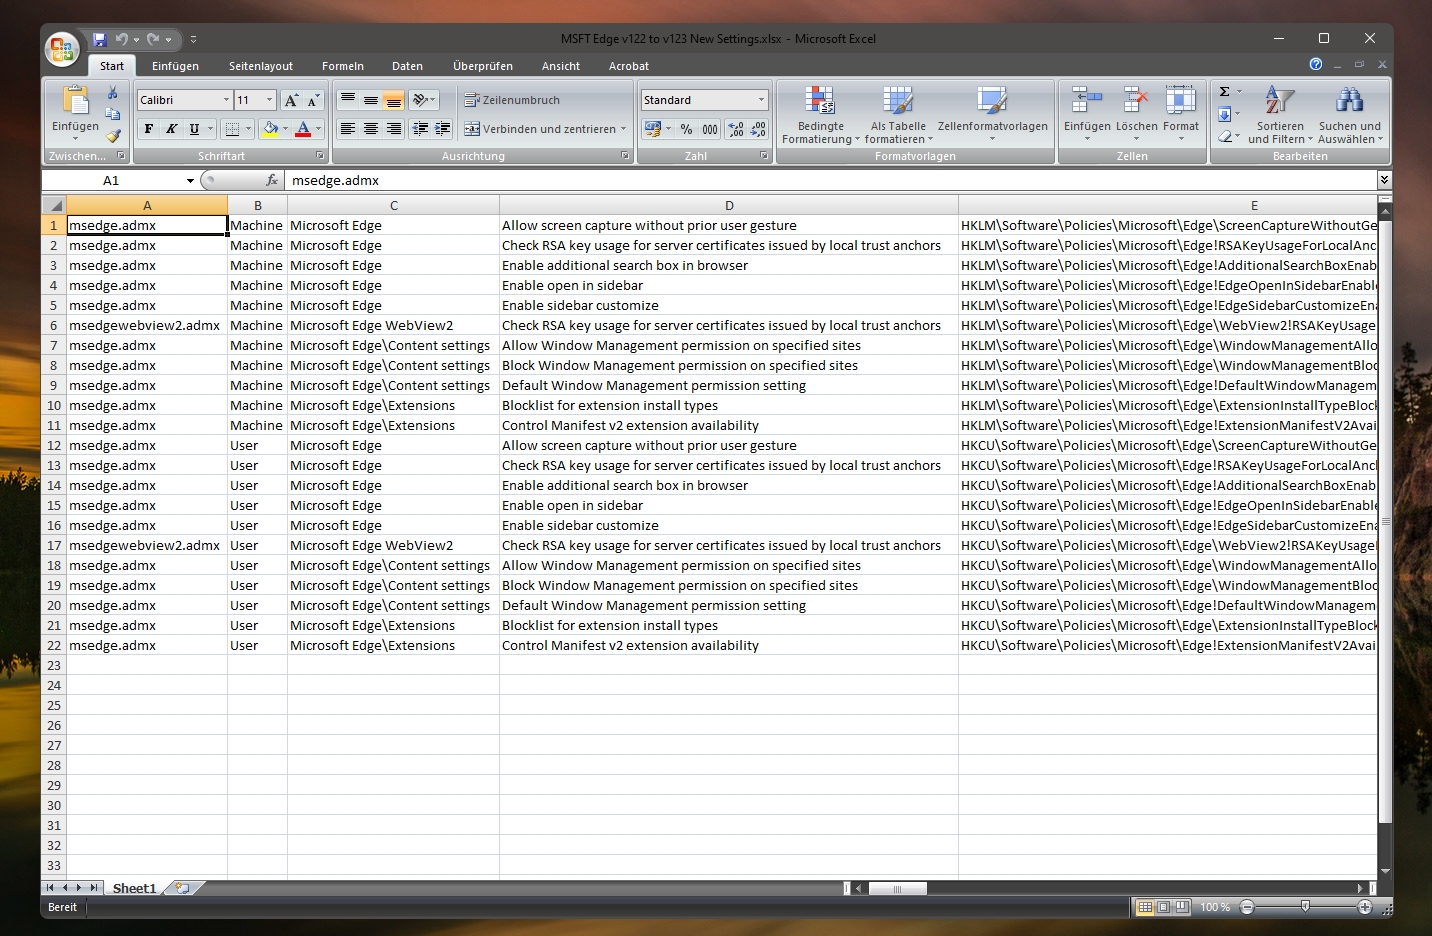Click the Cut scissors icon
This screenshot has width=1432, height=936.
tap(113, 93)
